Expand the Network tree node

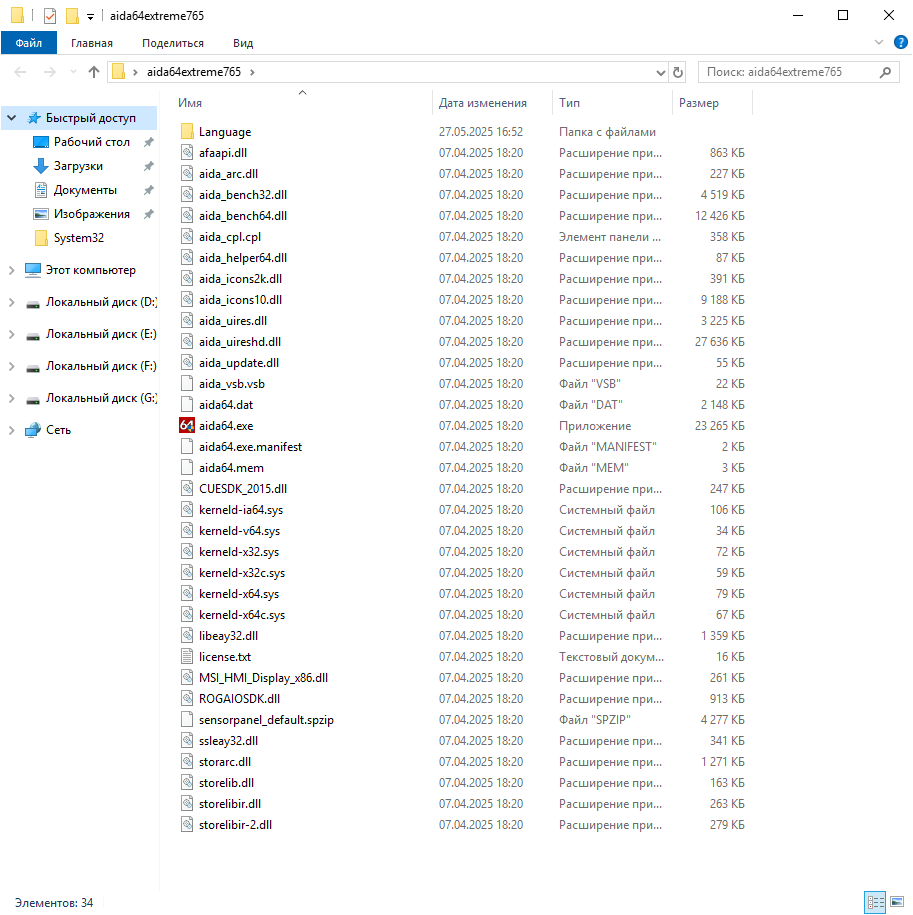(x=11, y=430)
